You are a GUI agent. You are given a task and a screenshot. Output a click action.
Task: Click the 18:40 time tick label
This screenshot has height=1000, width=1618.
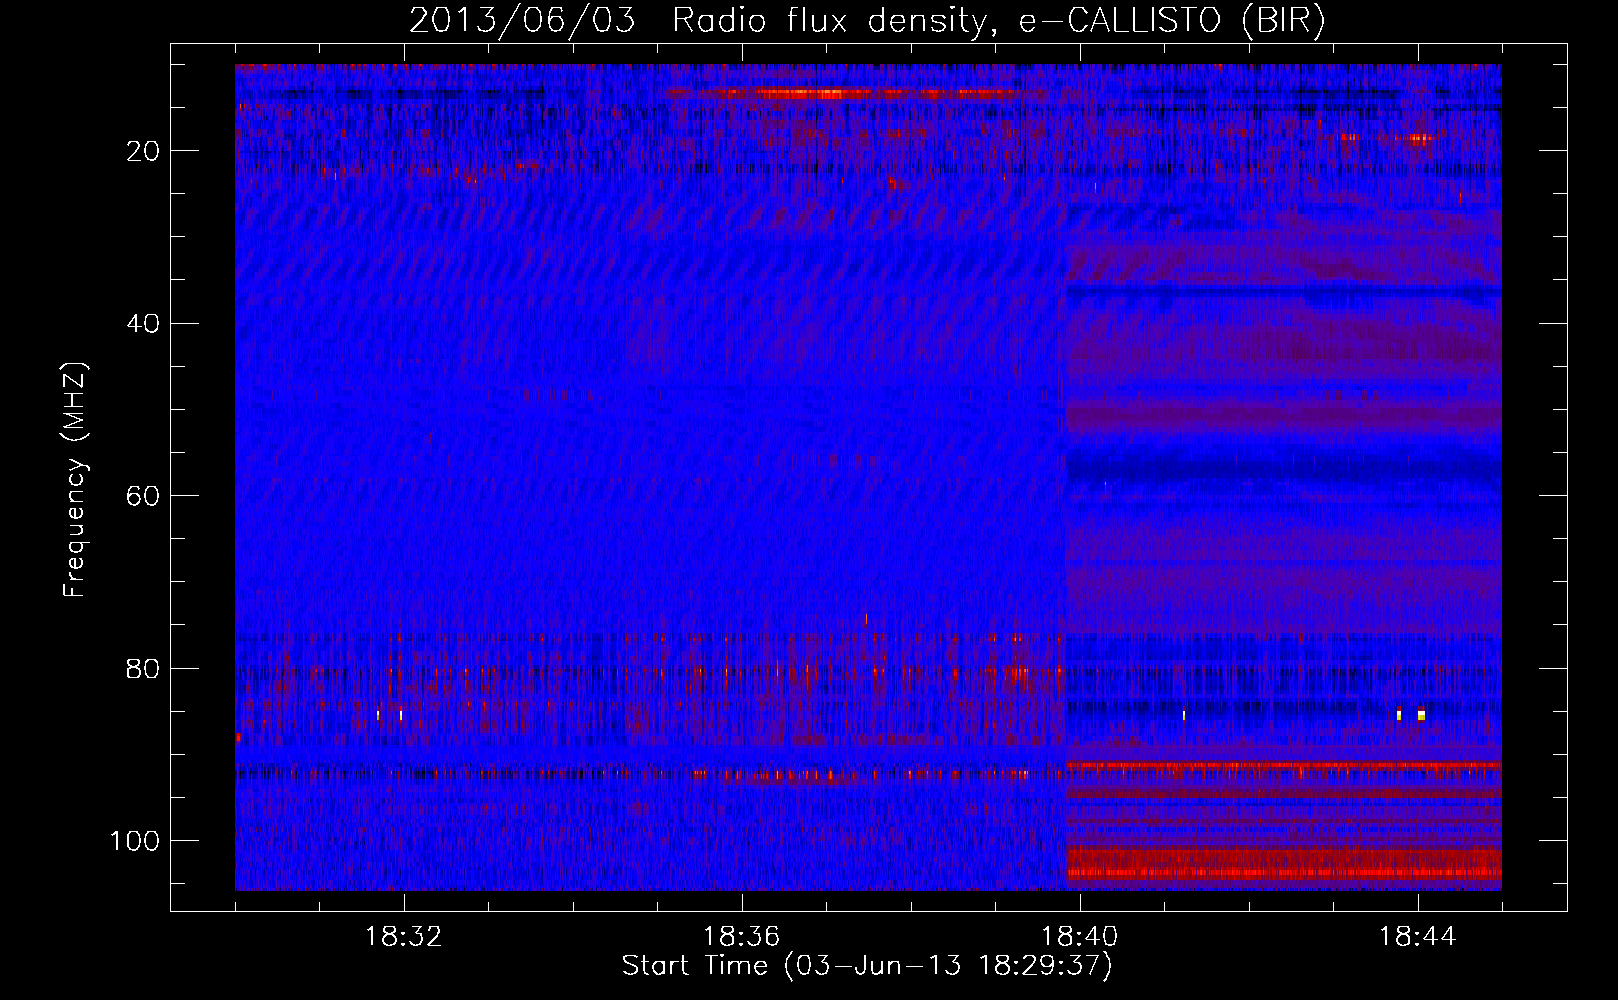pyautogui.click(x=1079, y=937)
